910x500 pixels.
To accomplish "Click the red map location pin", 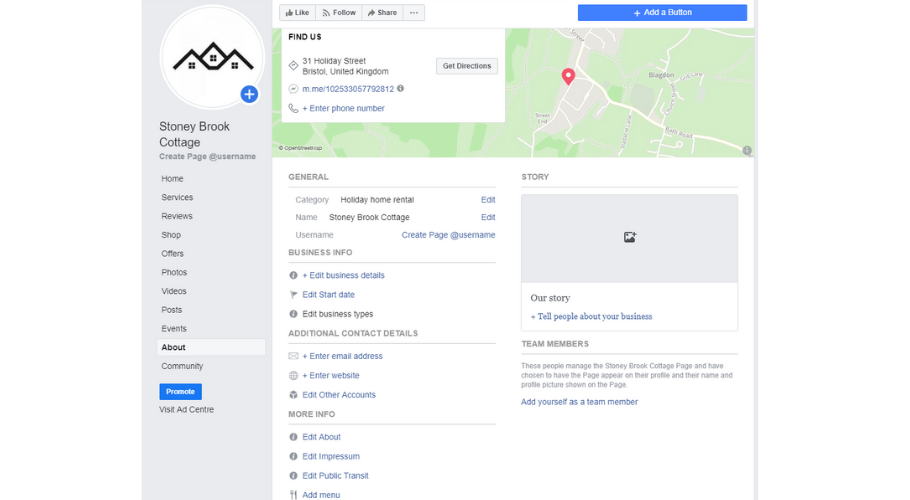I will (568, 76).
